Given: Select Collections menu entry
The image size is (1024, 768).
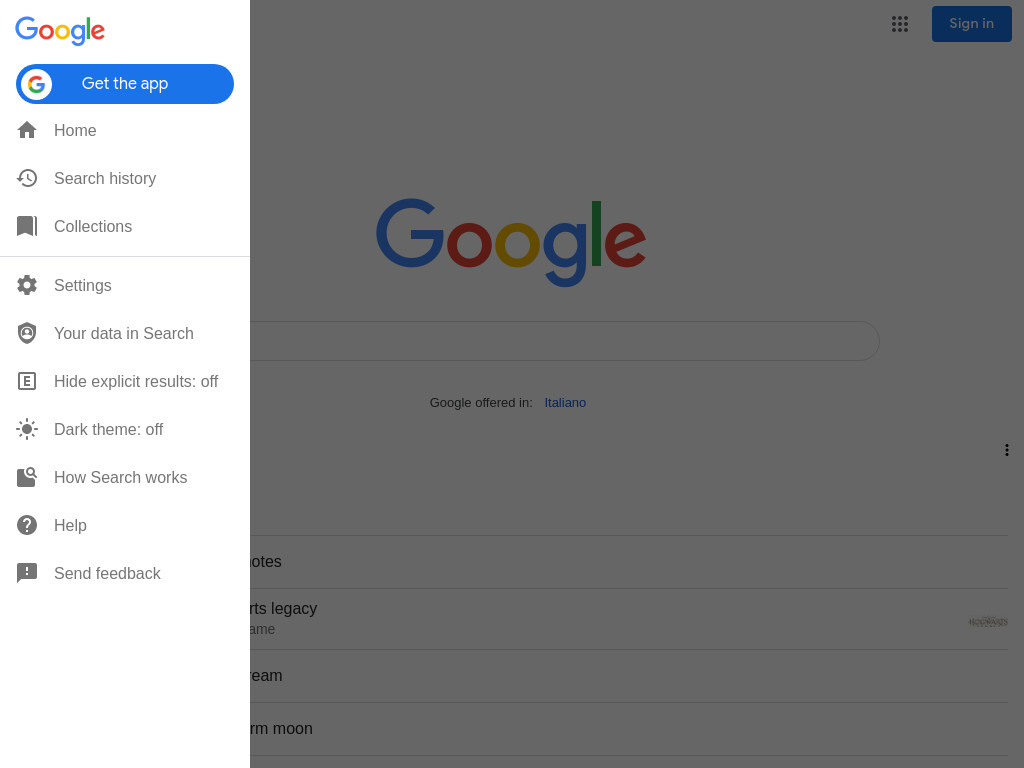Looking at the screenshot, I should coord(125,226).
